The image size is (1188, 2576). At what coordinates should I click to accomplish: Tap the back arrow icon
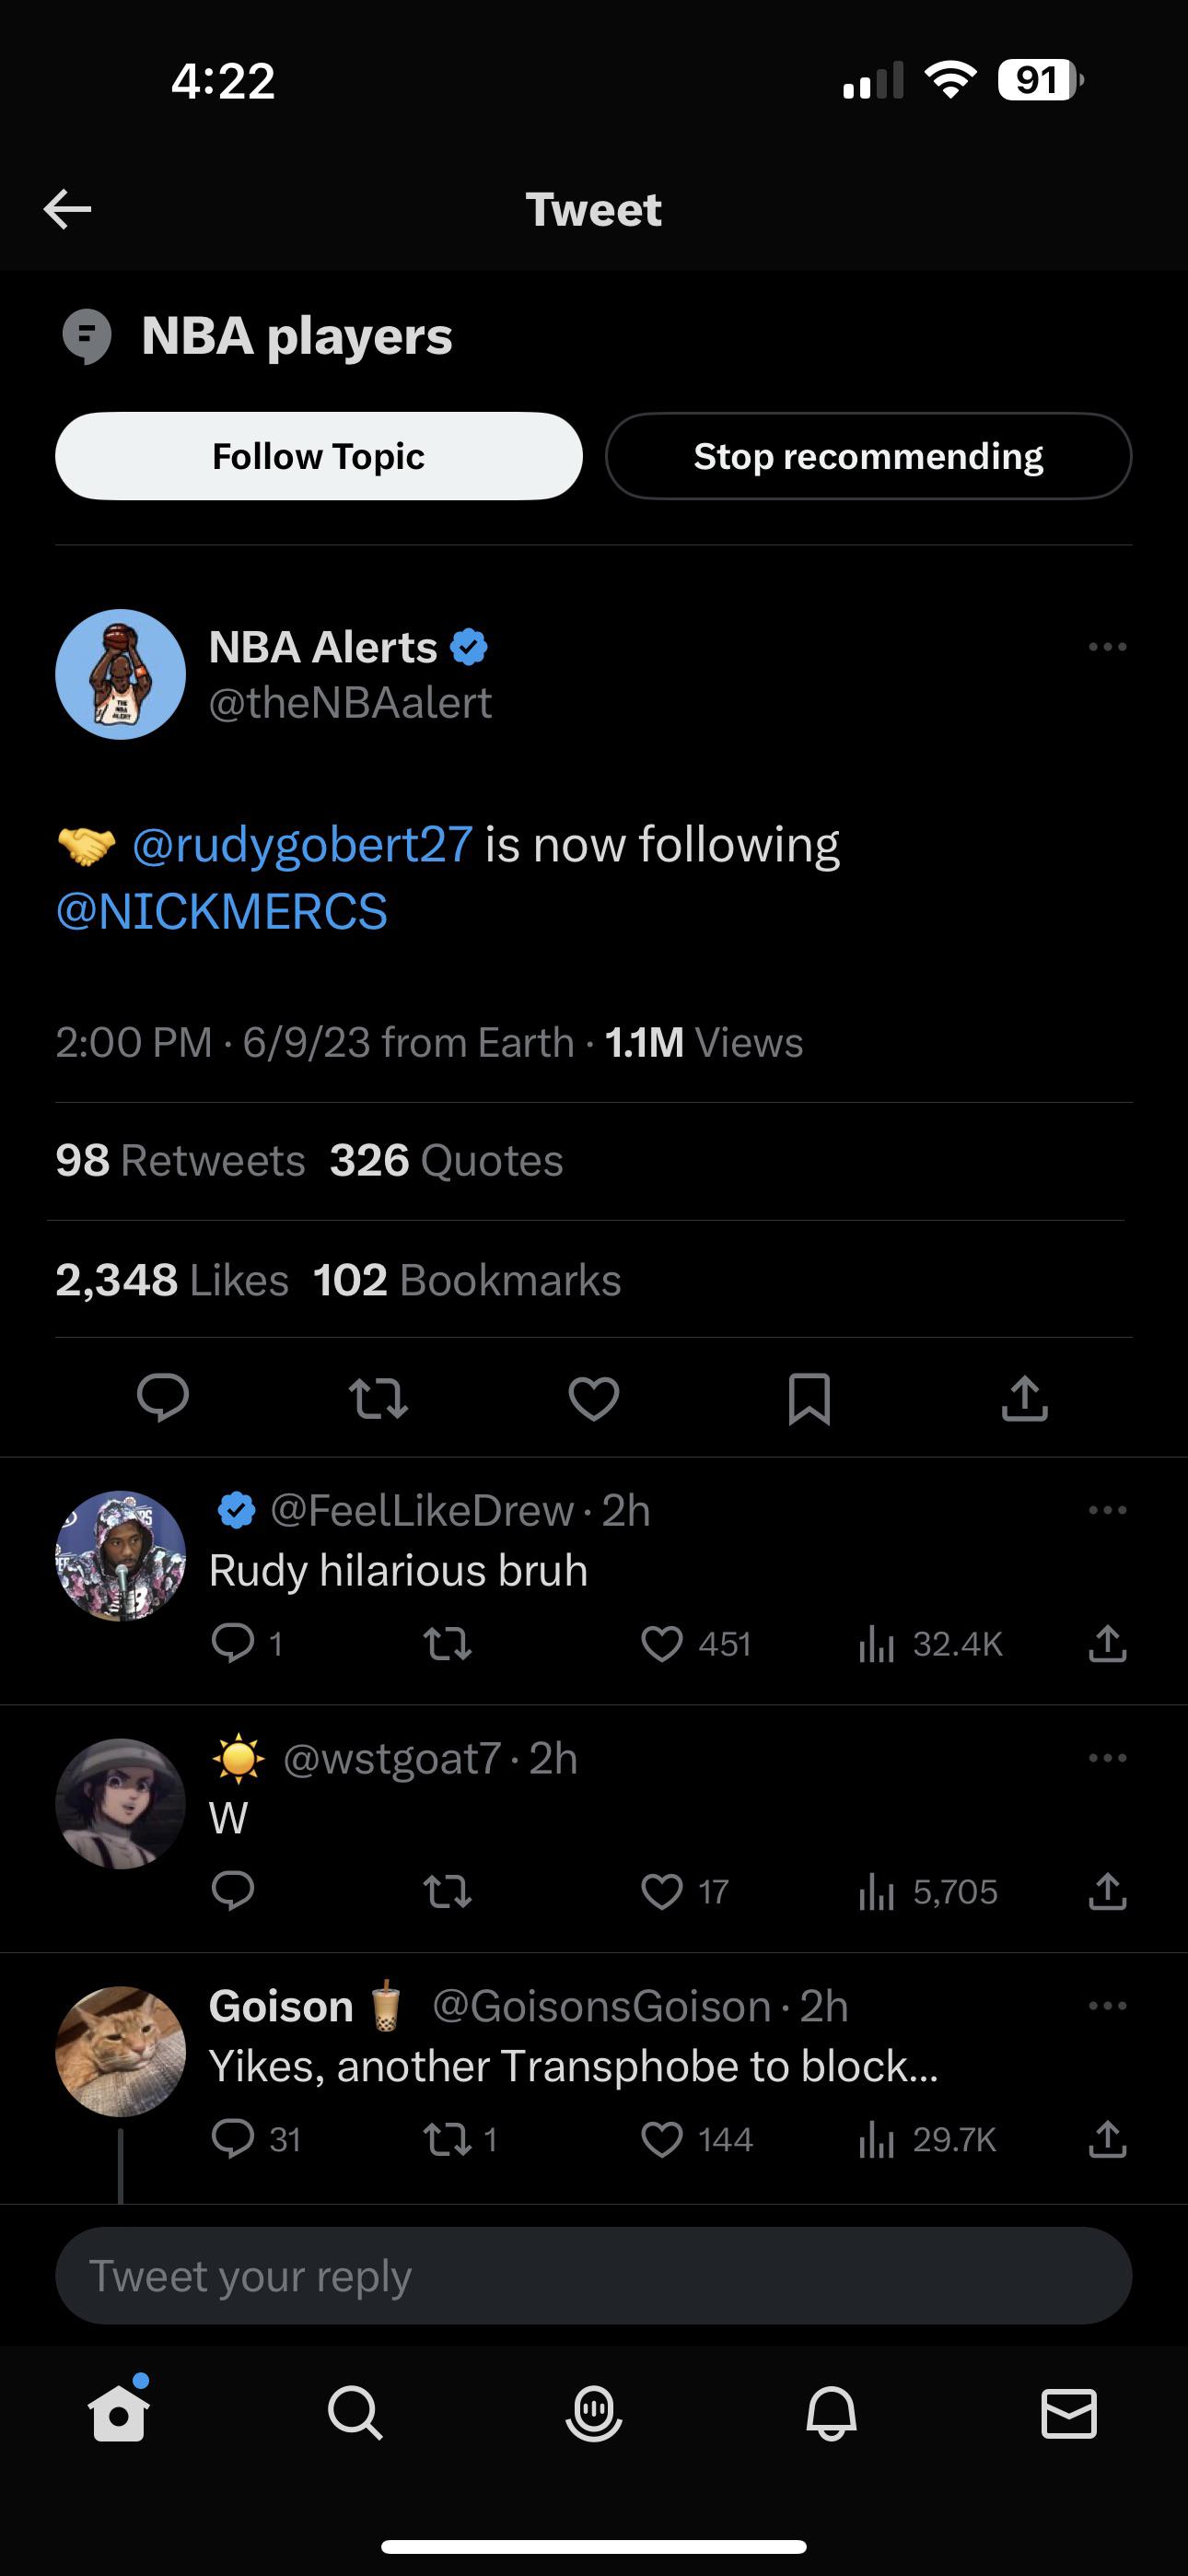[68, 209]
